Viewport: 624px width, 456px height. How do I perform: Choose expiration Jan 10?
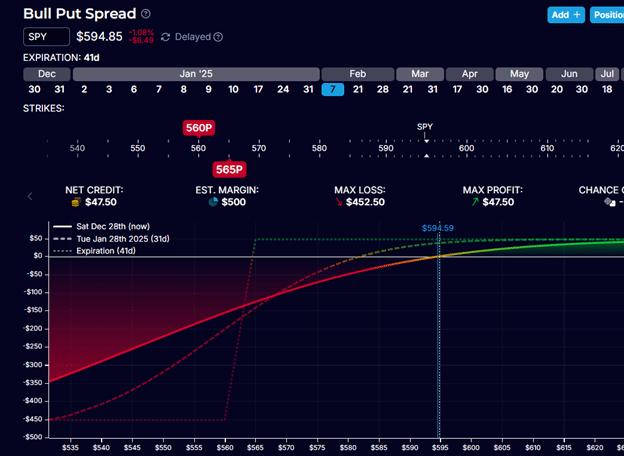233,89
